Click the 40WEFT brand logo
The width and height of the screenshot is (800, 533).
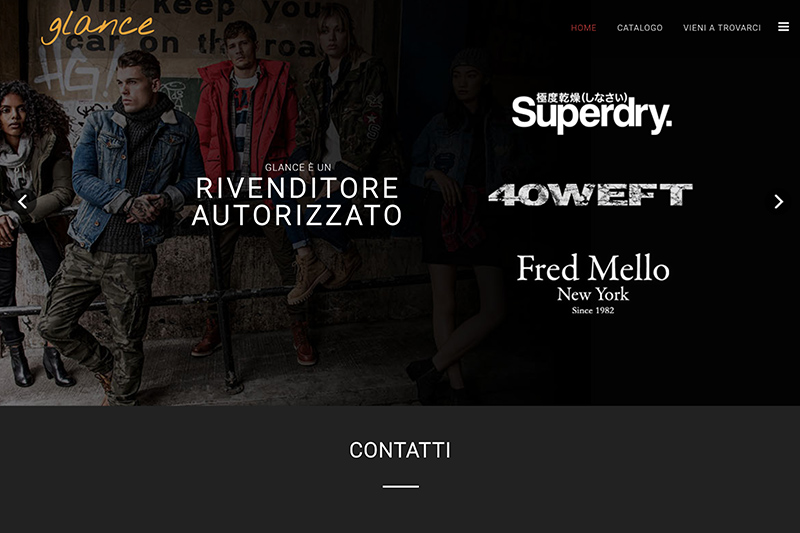(590, 195)
